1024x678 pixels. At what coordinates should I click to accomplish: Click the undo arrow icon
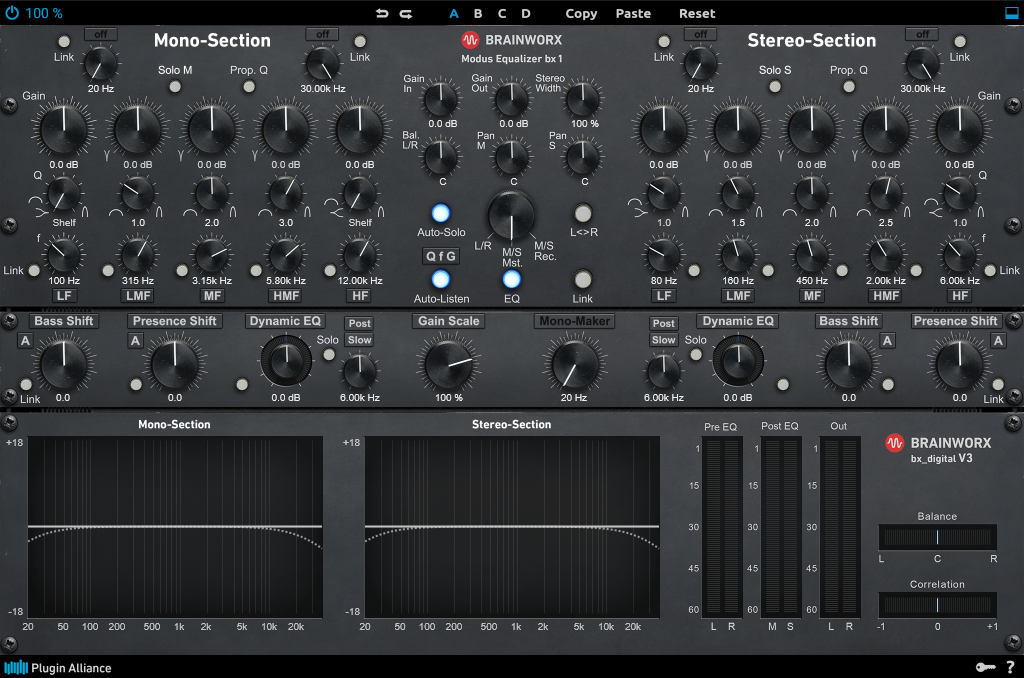coord(383,13)
